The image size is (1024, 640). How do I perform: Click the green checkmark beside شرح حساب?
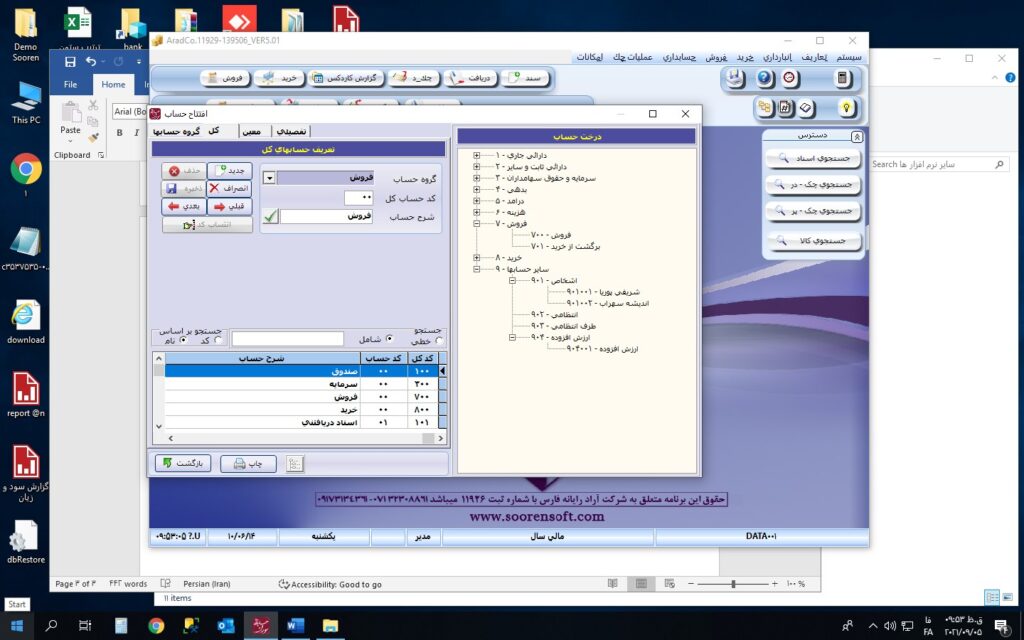point(270,216)
